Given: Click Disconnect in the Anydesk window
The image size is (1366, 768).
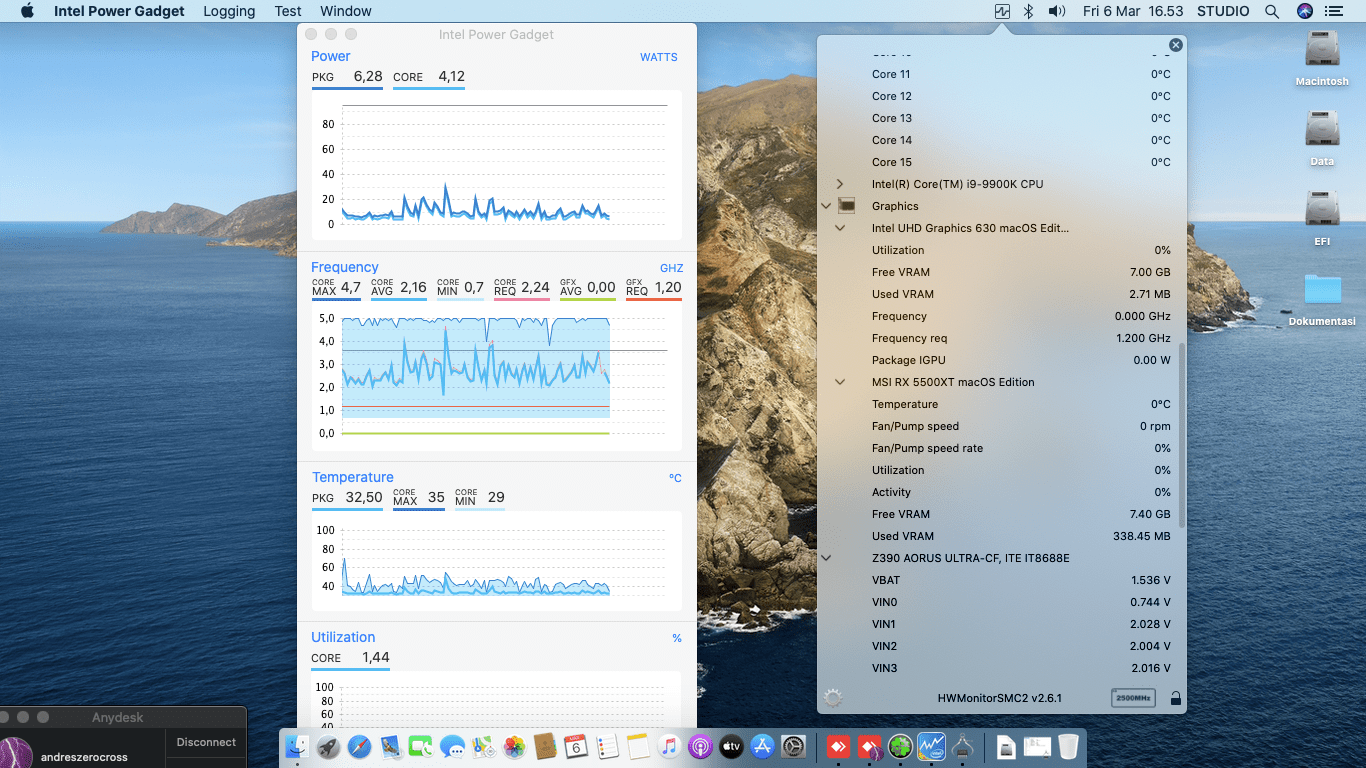Looking at the screenshot, I should (206, 742).
